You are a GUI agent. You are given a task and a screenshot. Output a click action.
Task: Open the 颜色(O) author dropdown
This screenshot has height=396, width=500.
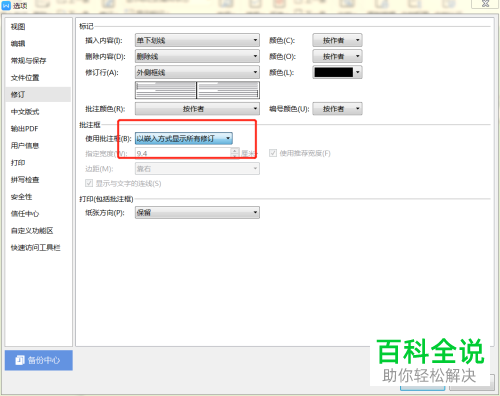click(x=337, y=56)
